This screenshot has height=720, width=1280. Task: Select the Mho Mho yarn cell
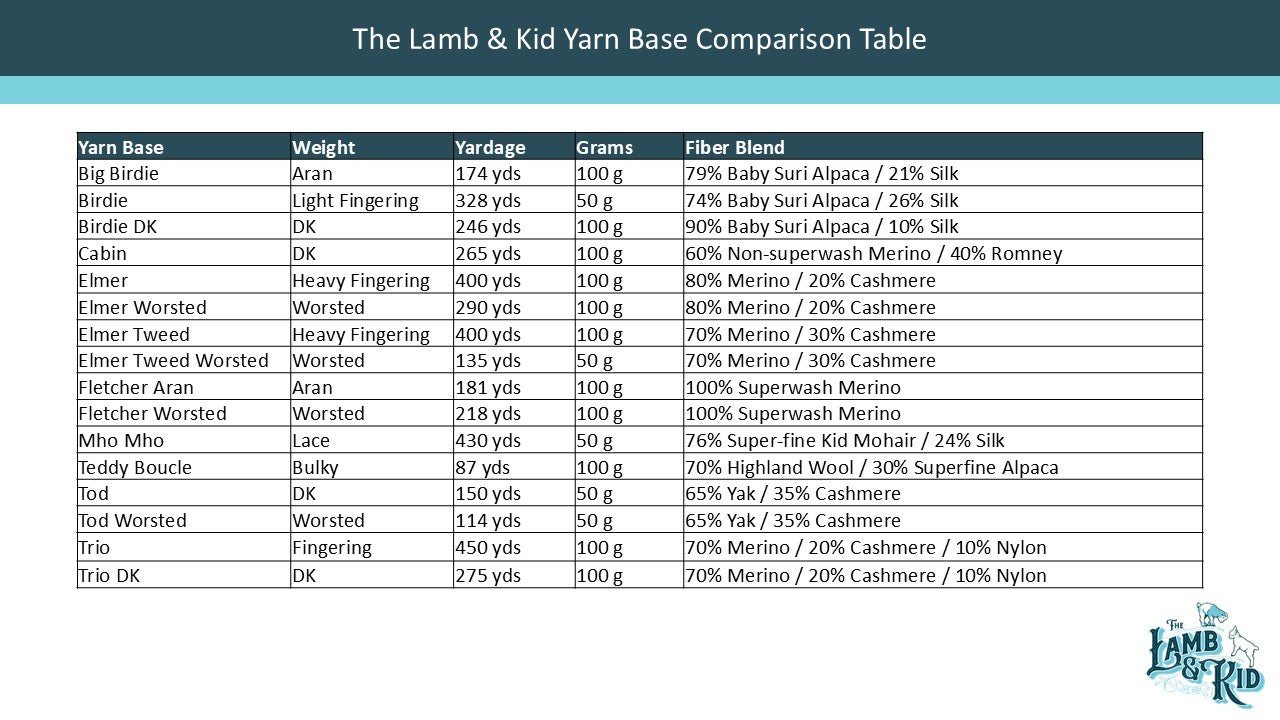click(x=121, y=440)
